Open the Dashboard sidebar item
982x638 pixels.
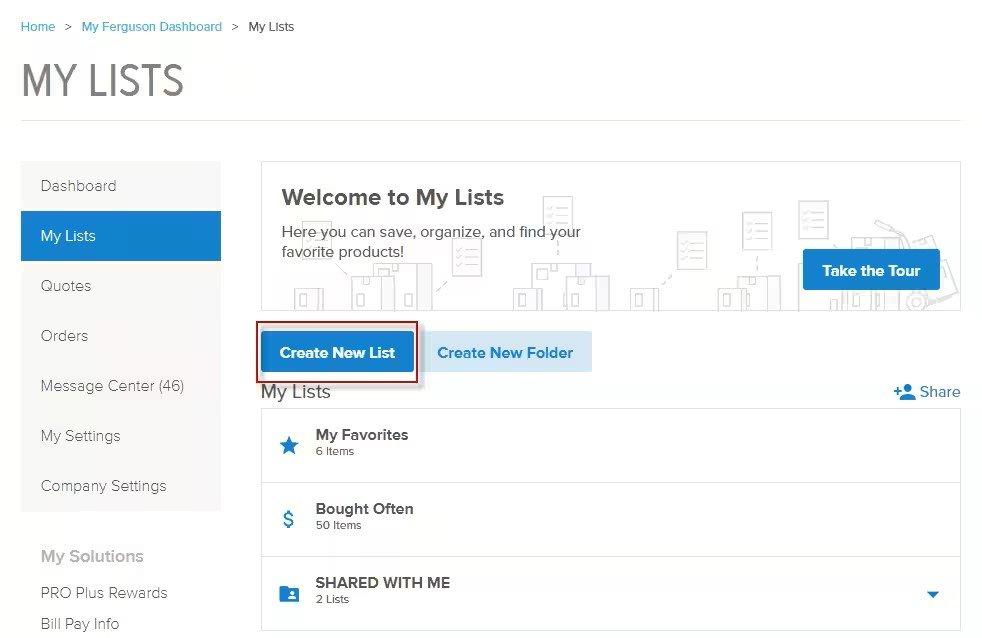(121, 186)
